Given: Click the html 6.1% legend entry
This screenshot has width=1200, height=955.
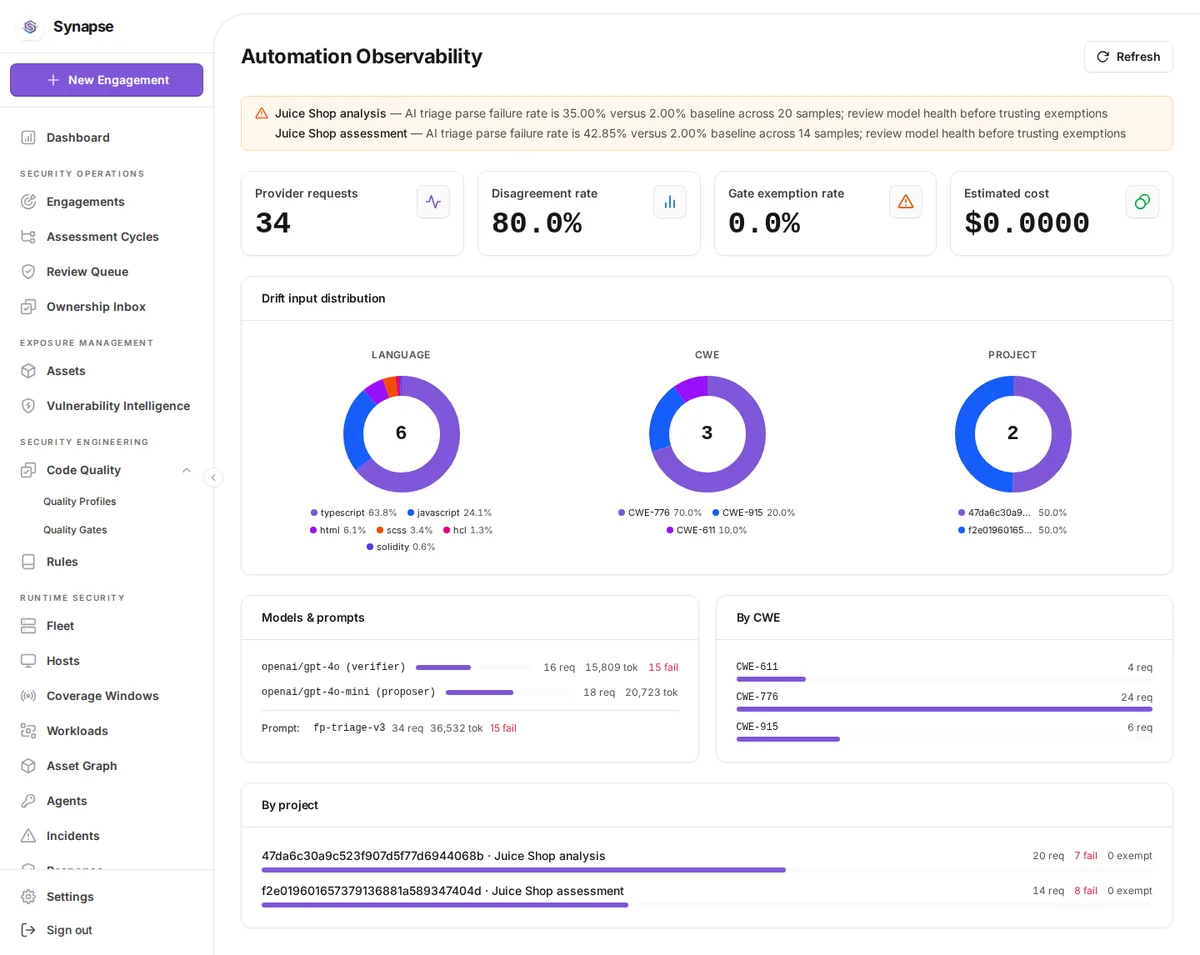Looking at the screenshot, I should pos(338,530).
